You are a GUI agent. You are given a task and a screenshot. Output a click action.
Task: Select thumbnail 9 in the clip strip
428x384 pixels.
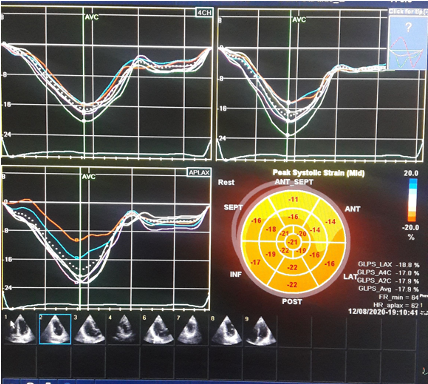tap(260, 329)
